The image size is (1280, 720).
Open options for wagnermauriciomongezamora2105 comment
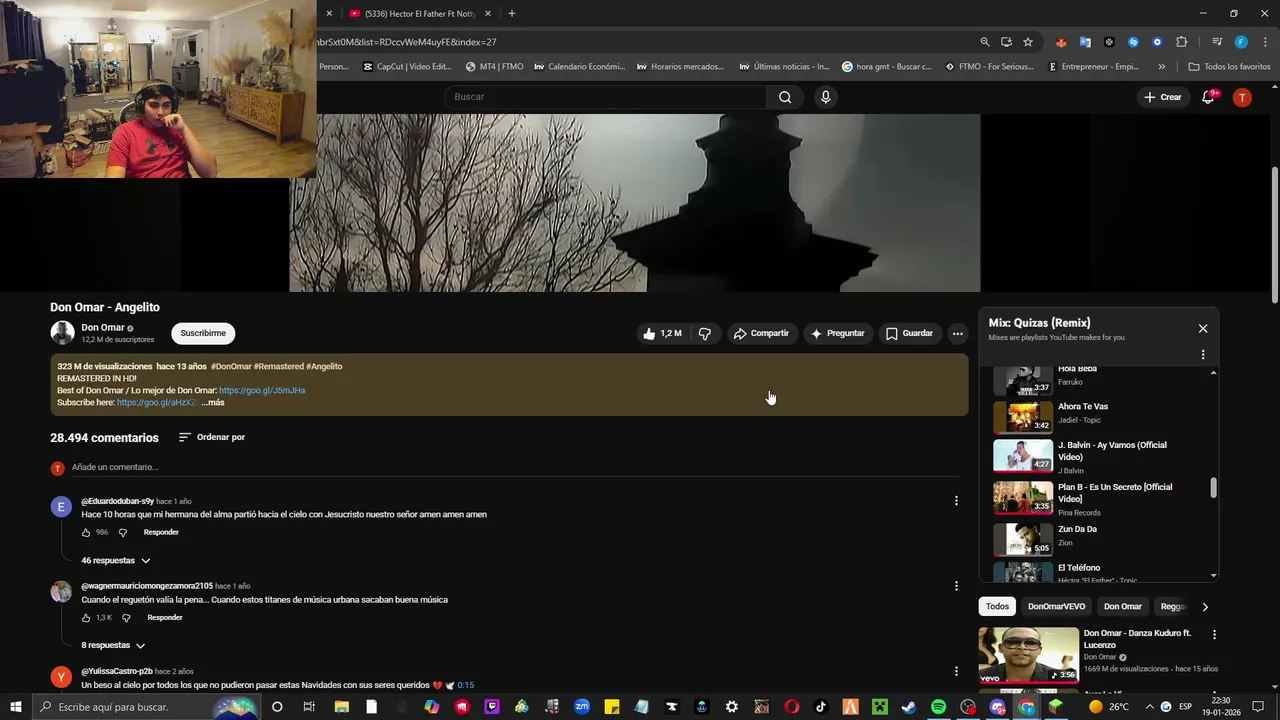point(956,586)
